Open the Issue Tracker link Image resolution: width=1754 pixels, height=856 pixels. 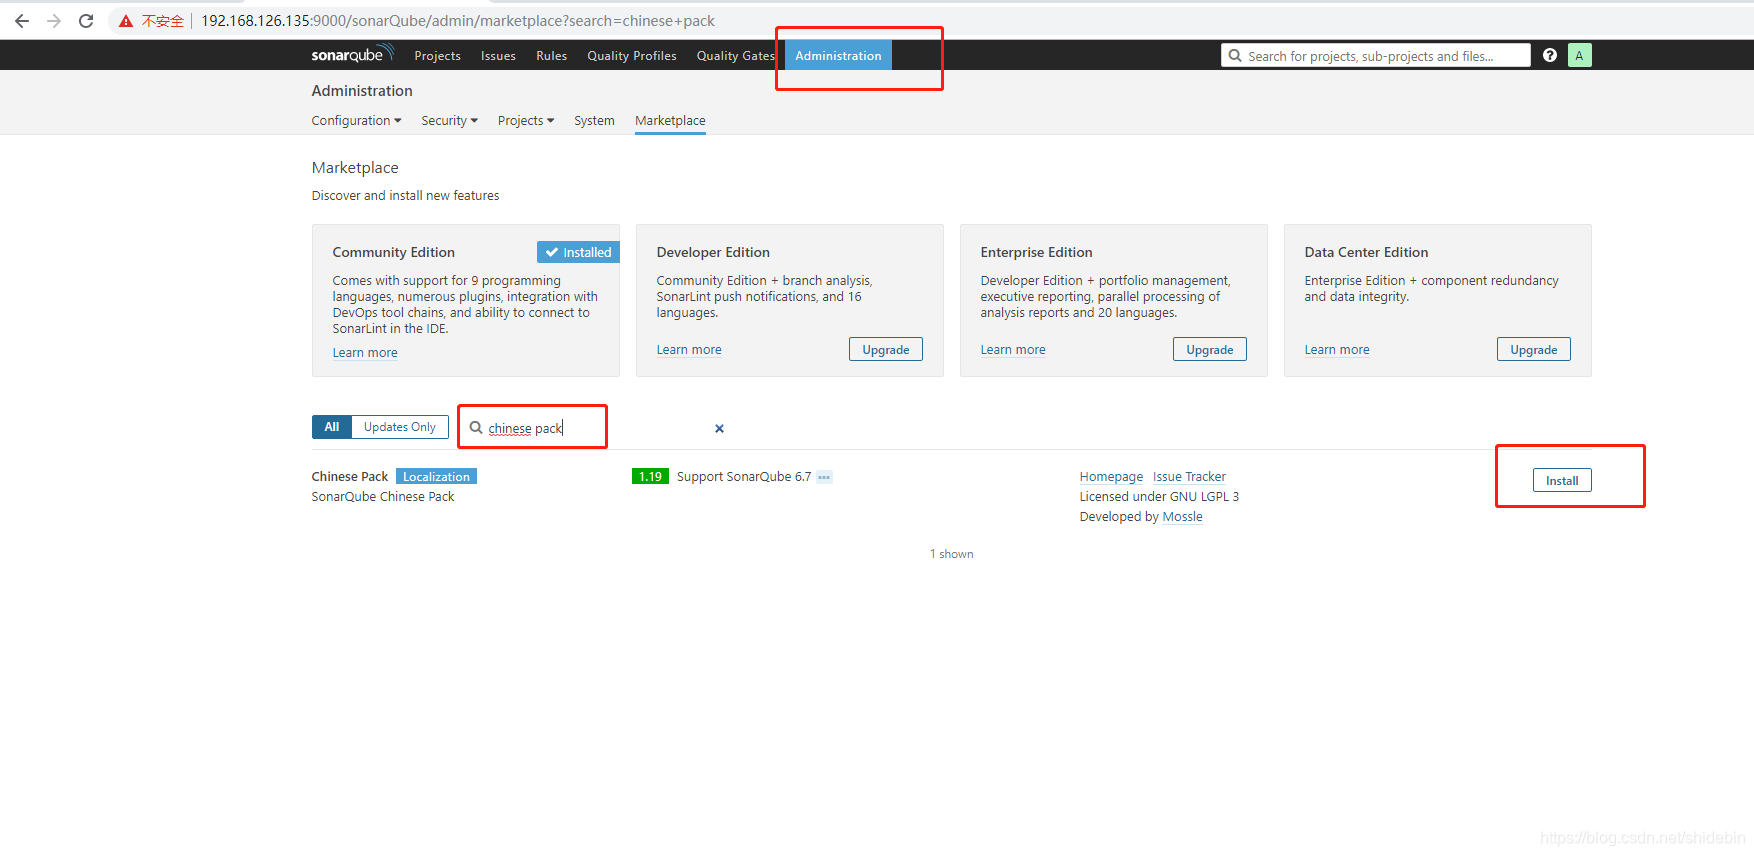click(1189, 477)
